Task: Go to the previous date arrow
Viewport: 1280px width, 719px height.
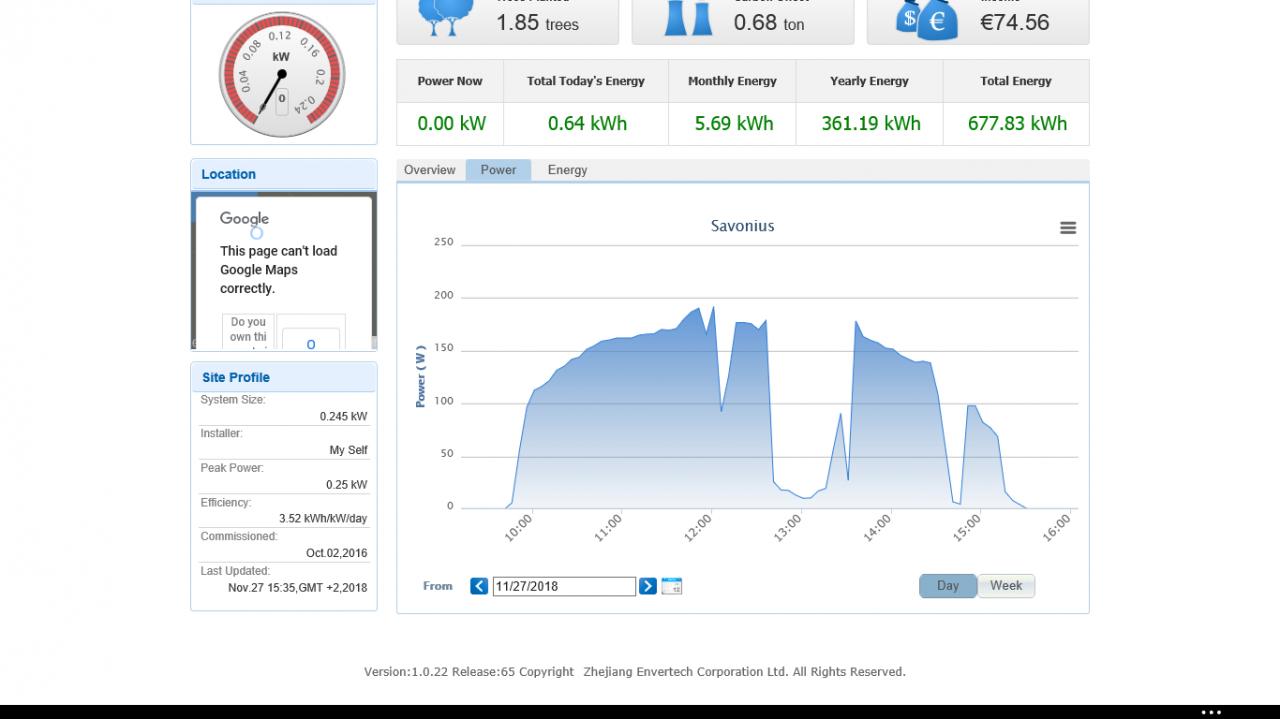Action: coord(479,586)
